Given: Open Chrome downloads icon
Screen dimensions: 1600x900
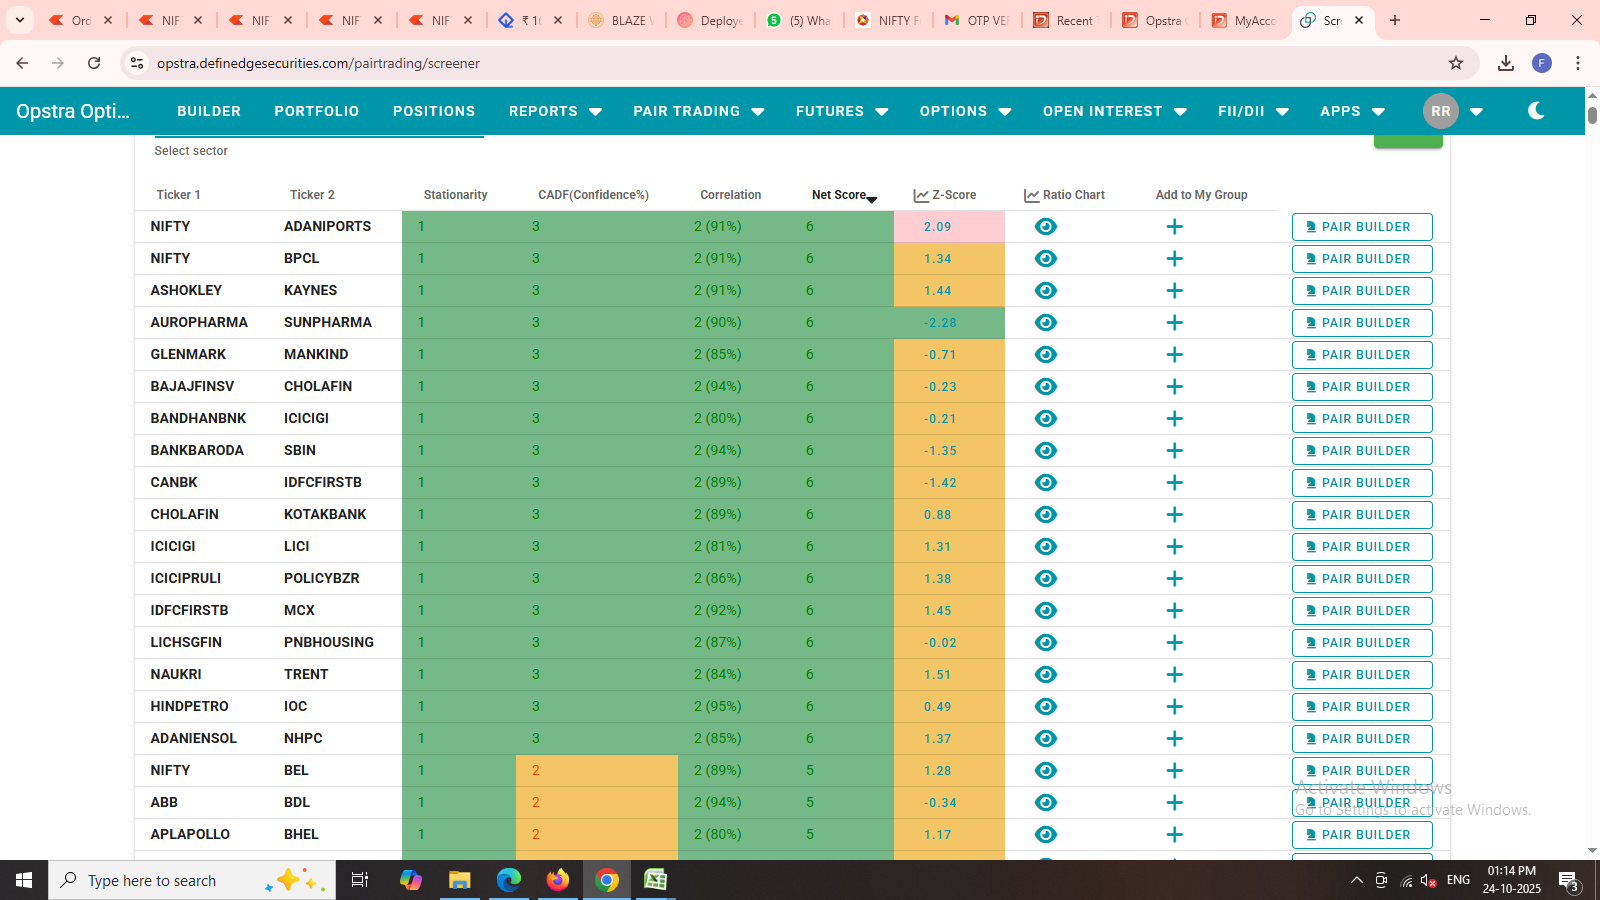Looking at the screenshot, I should pyautogui.click(x=1505, y=63).
